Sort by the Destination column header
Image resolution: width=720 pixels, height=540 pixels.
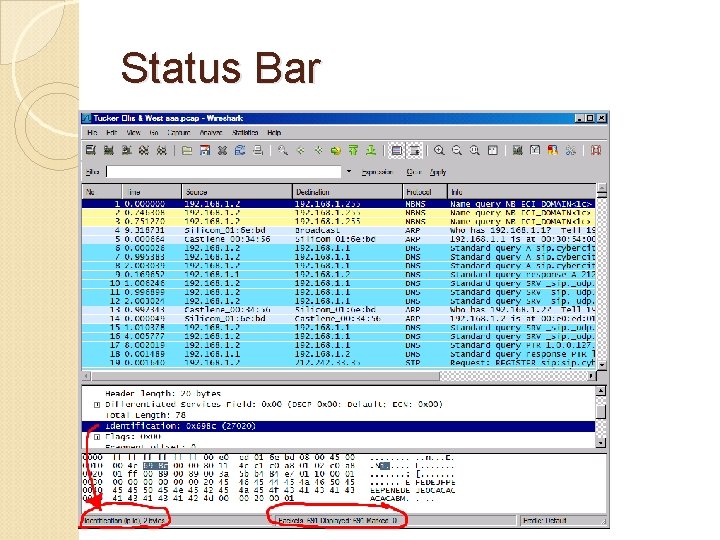[x=347, y=191]
